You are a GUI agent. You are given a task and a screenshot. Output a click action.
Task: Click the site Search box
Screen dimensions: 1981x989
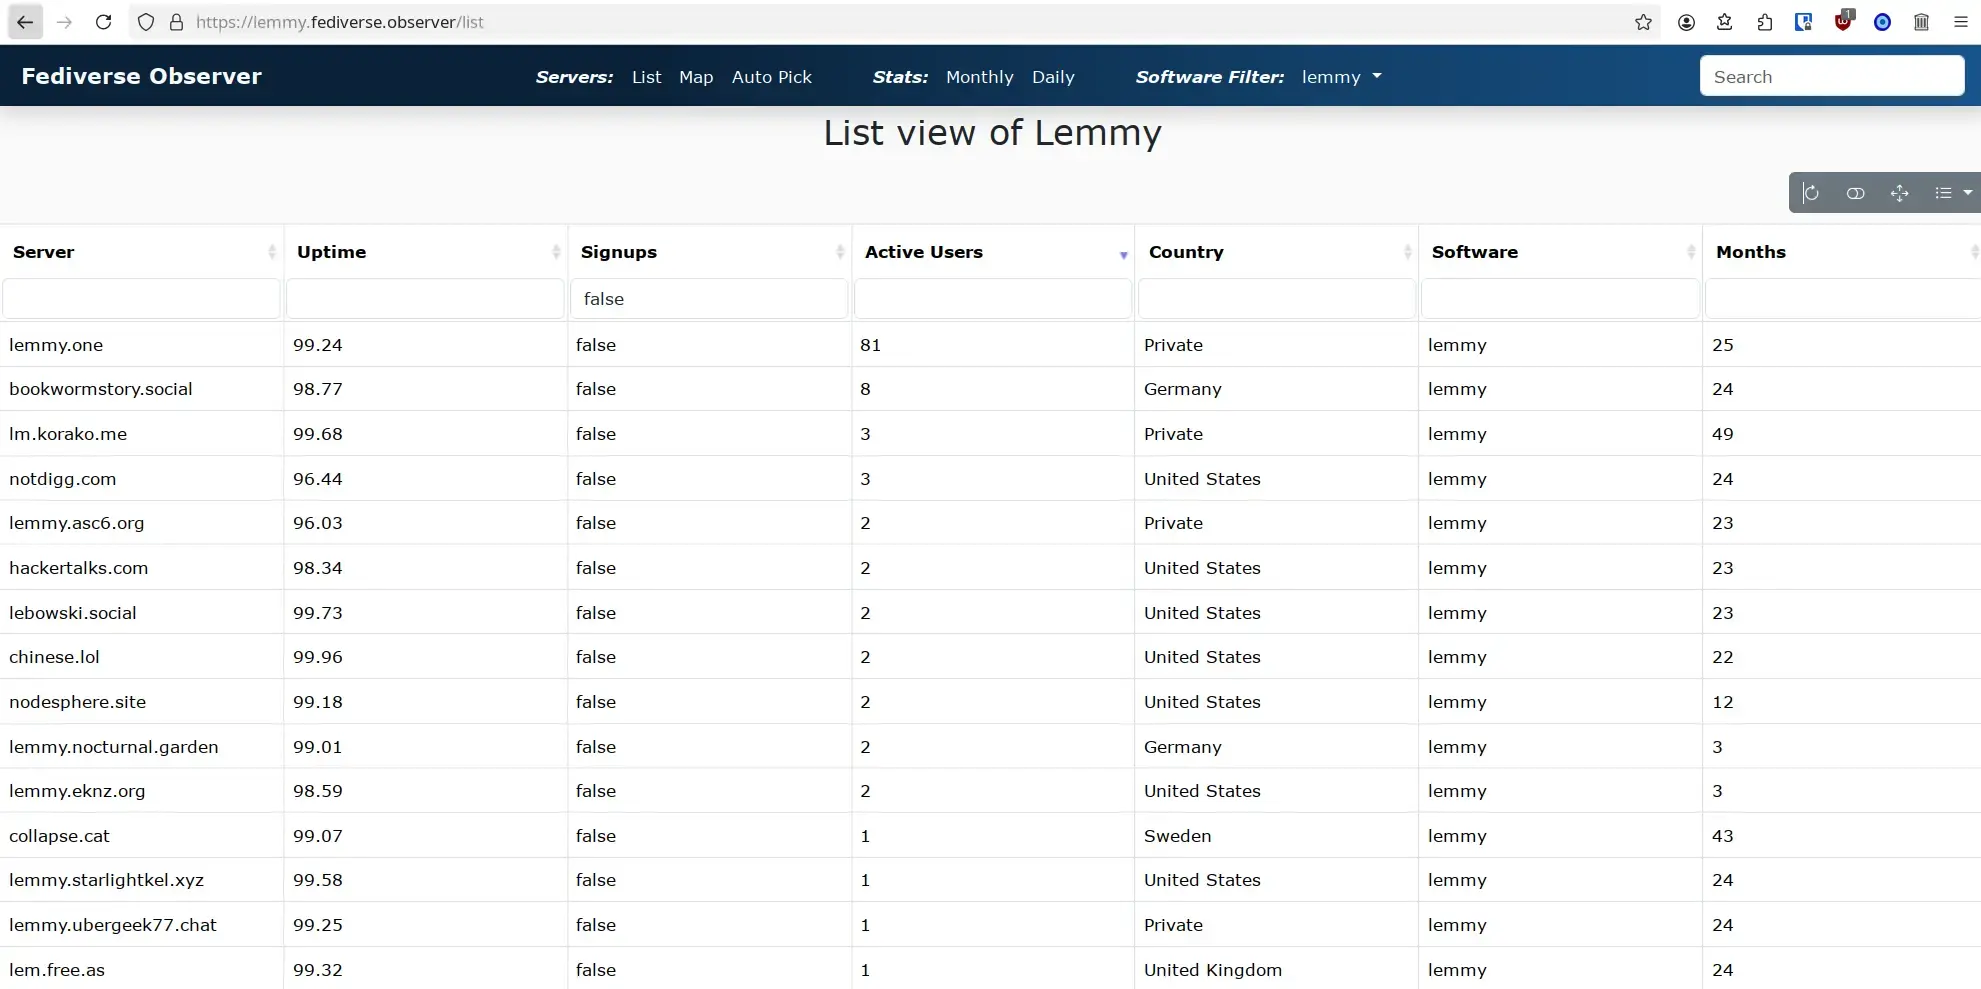(1832, 76)
